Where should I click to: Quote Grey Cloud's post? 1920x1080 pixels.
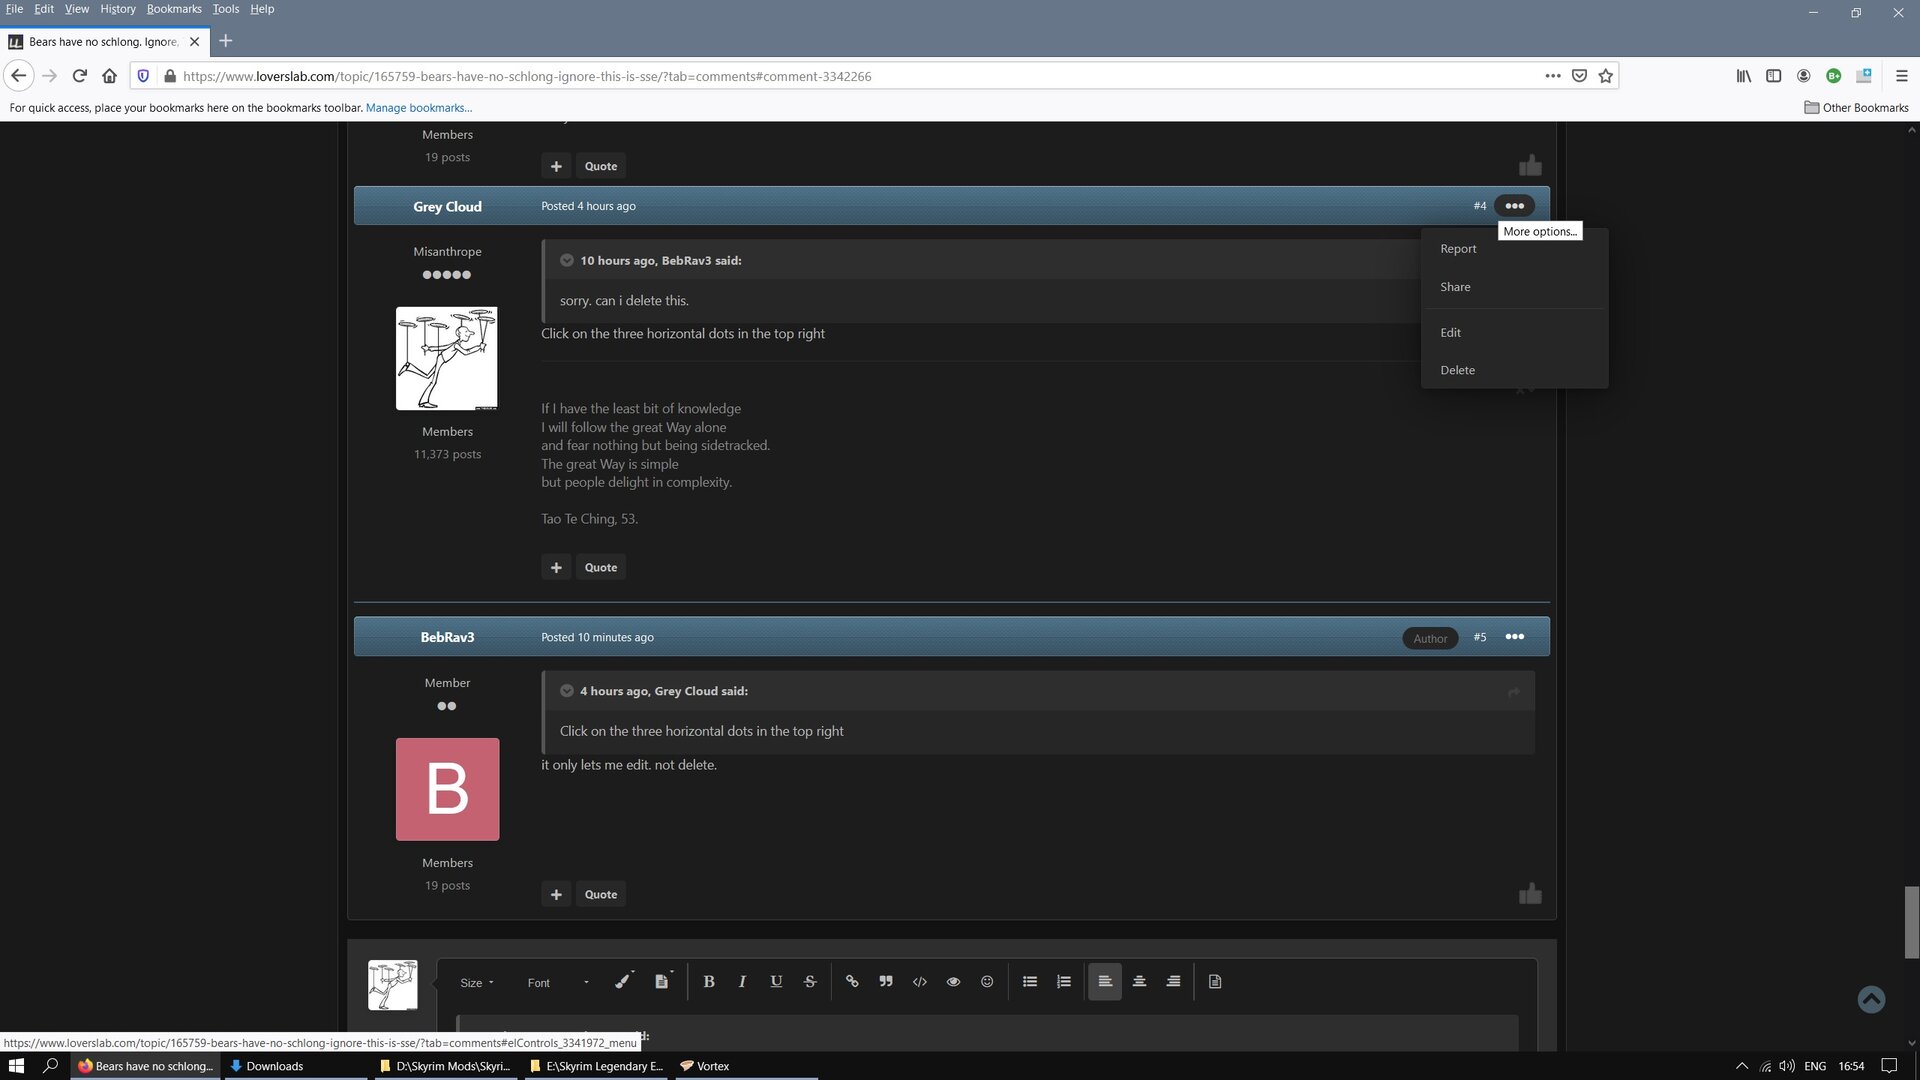(x=601, y=567)
